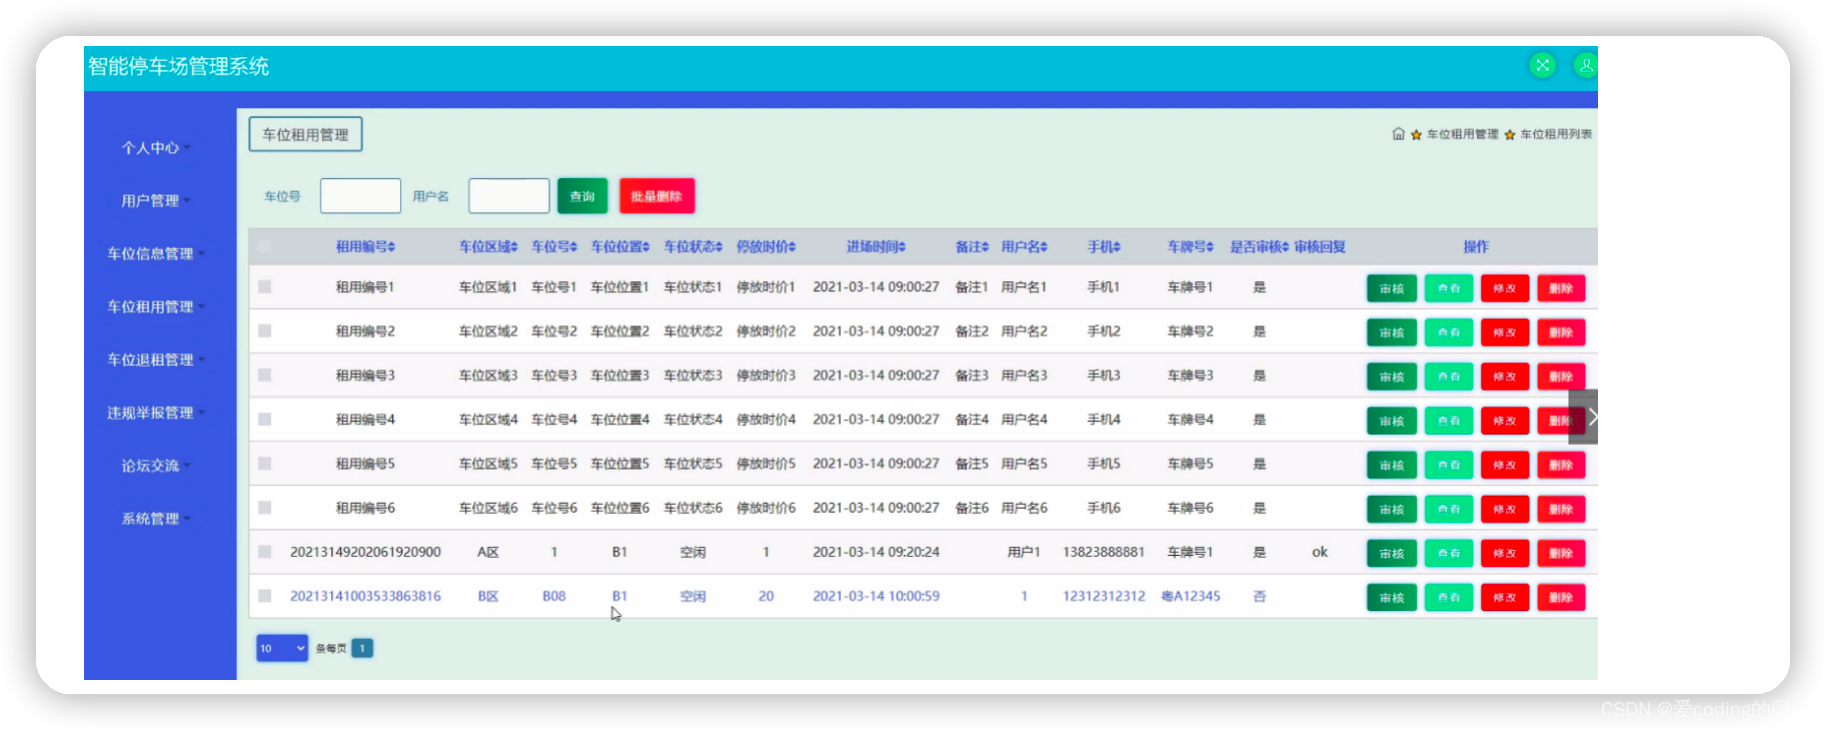Check the row 20213149202061920900 checkbox

265,552
